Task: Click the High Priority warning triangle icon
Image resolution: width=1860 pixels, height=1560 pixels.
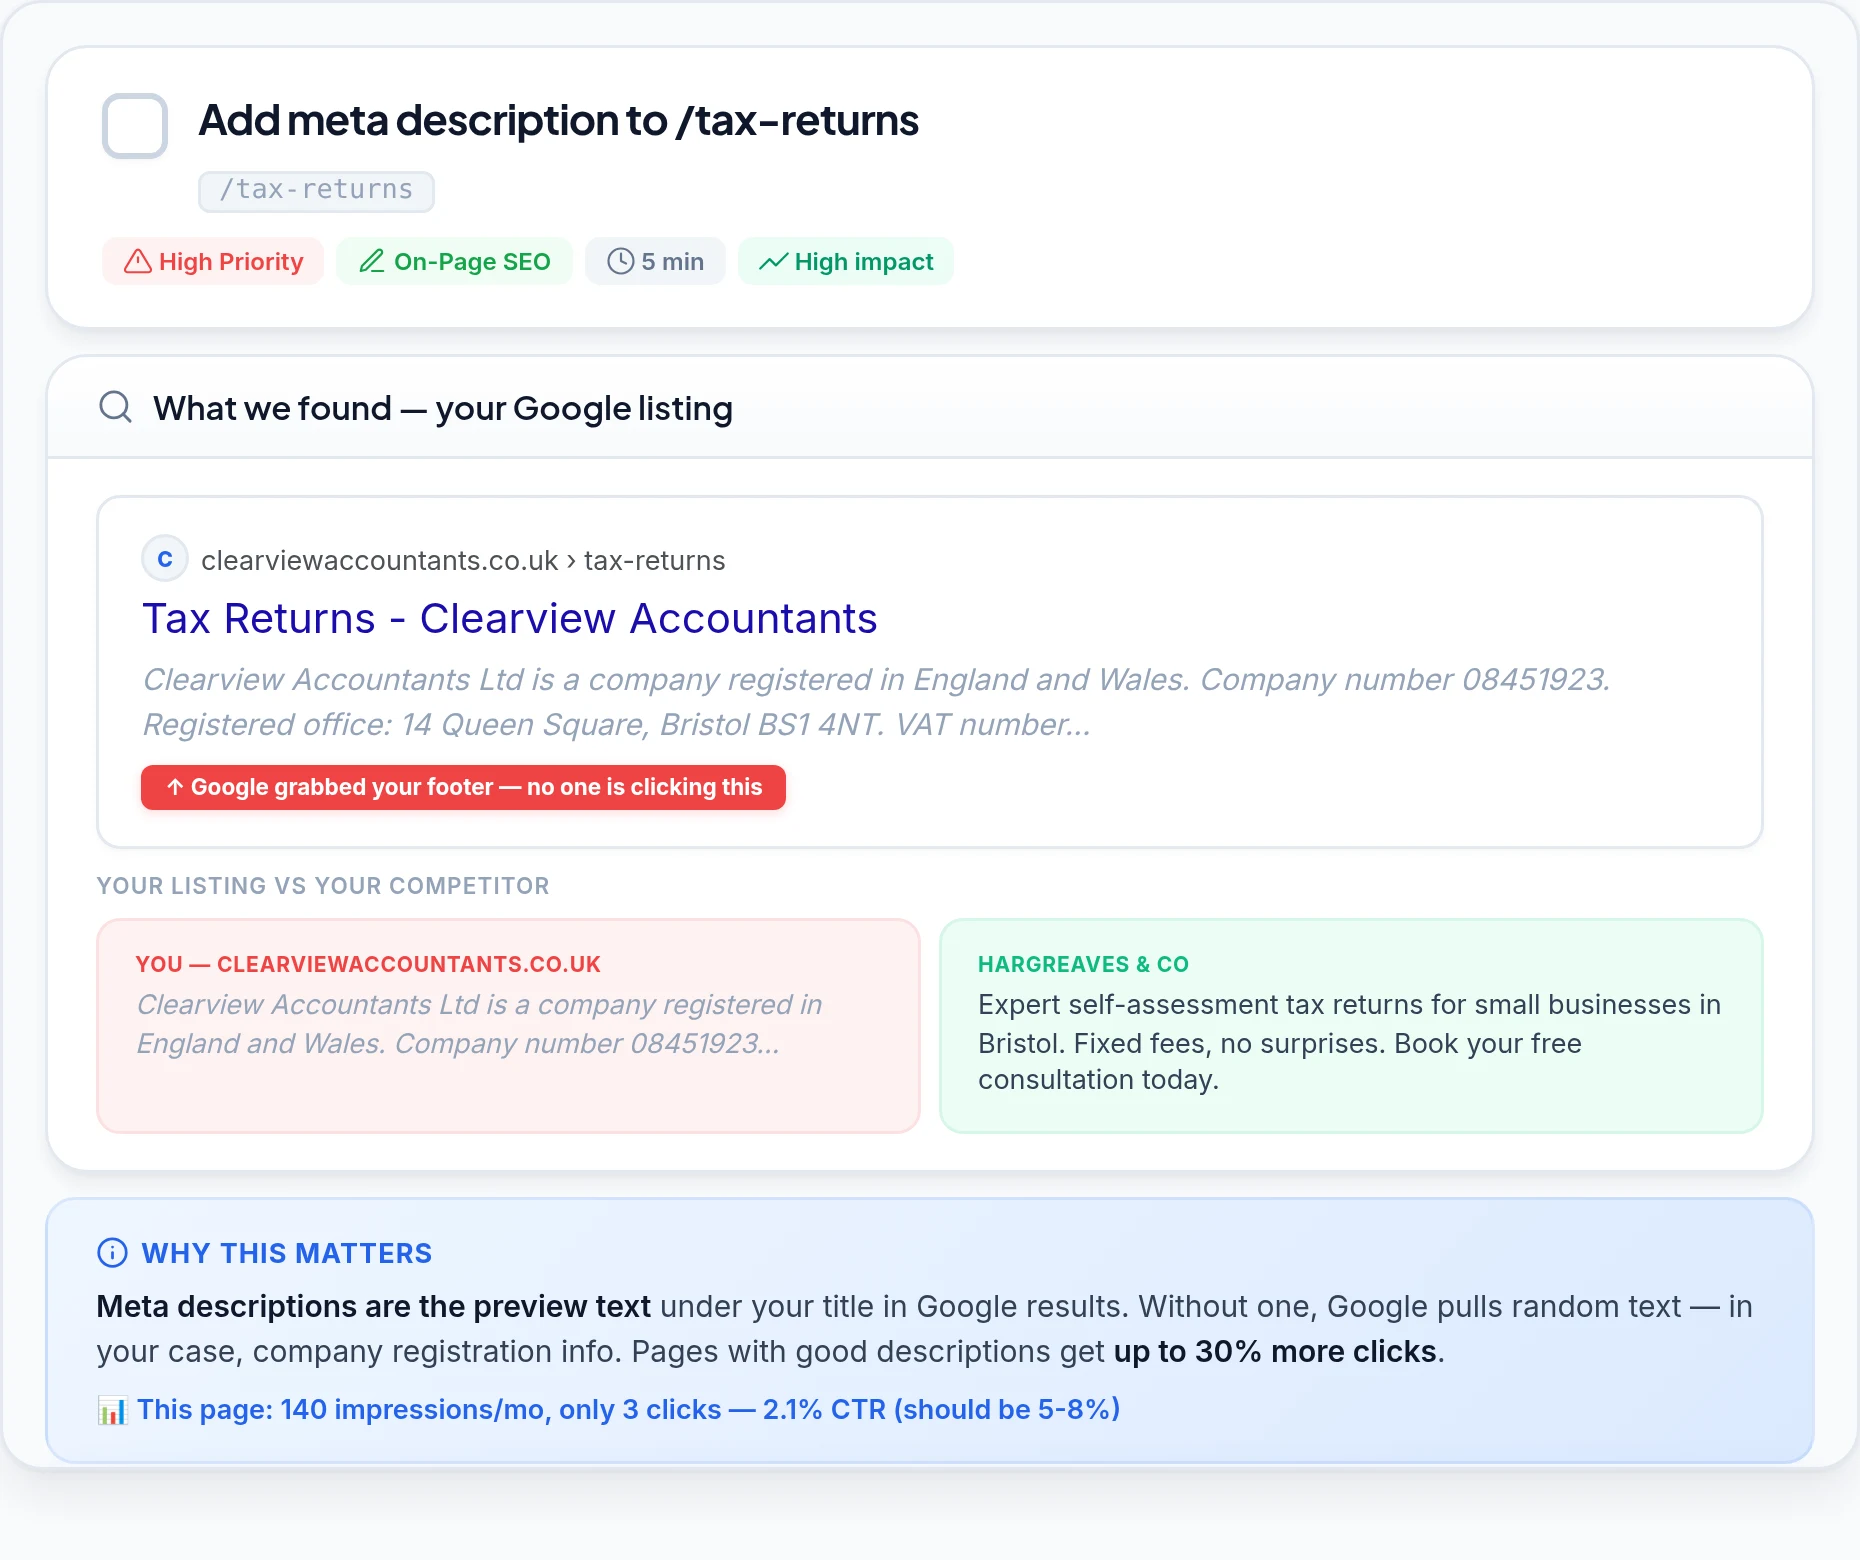Action: (x=137, y=262)
